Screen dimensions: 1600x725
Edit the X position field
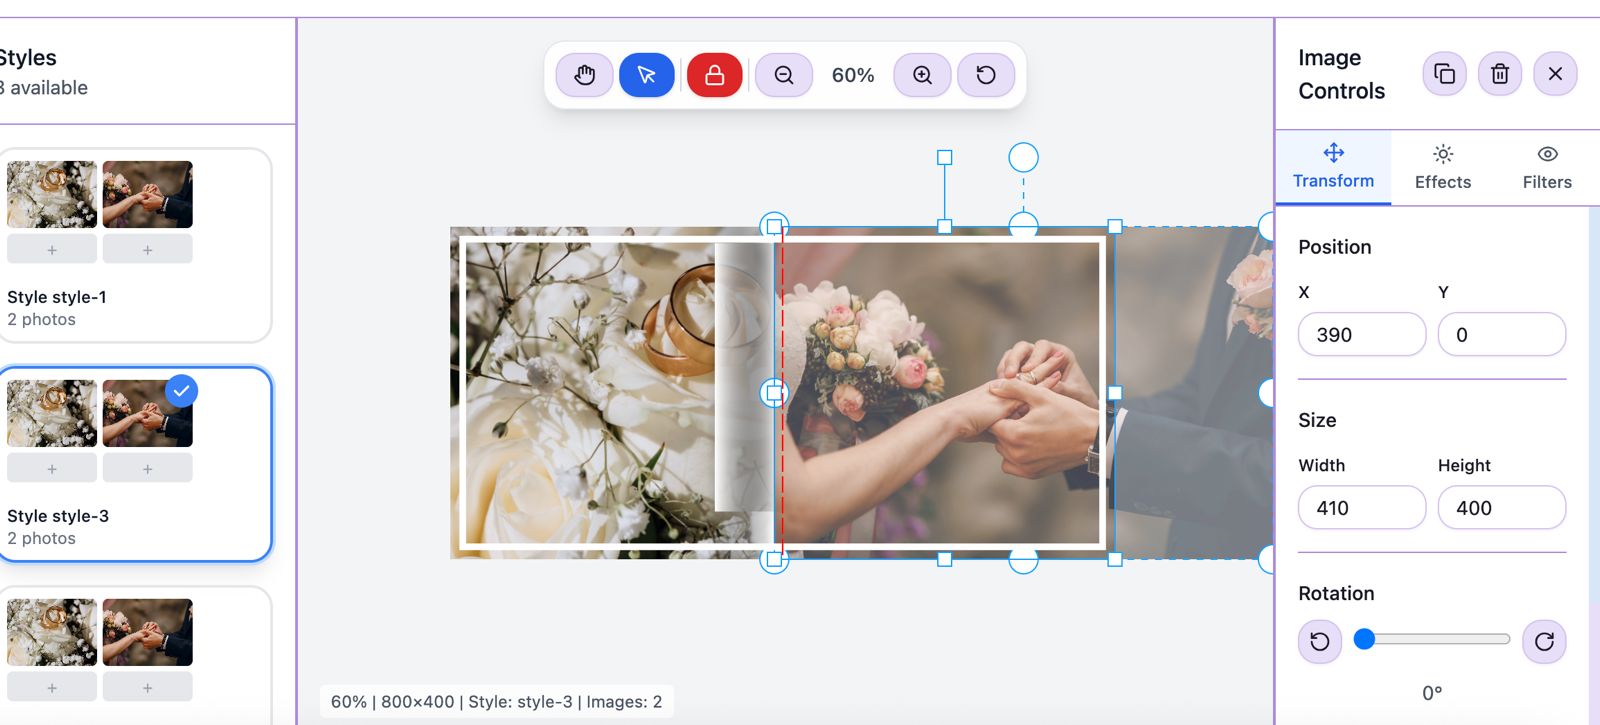(1362, 334)
